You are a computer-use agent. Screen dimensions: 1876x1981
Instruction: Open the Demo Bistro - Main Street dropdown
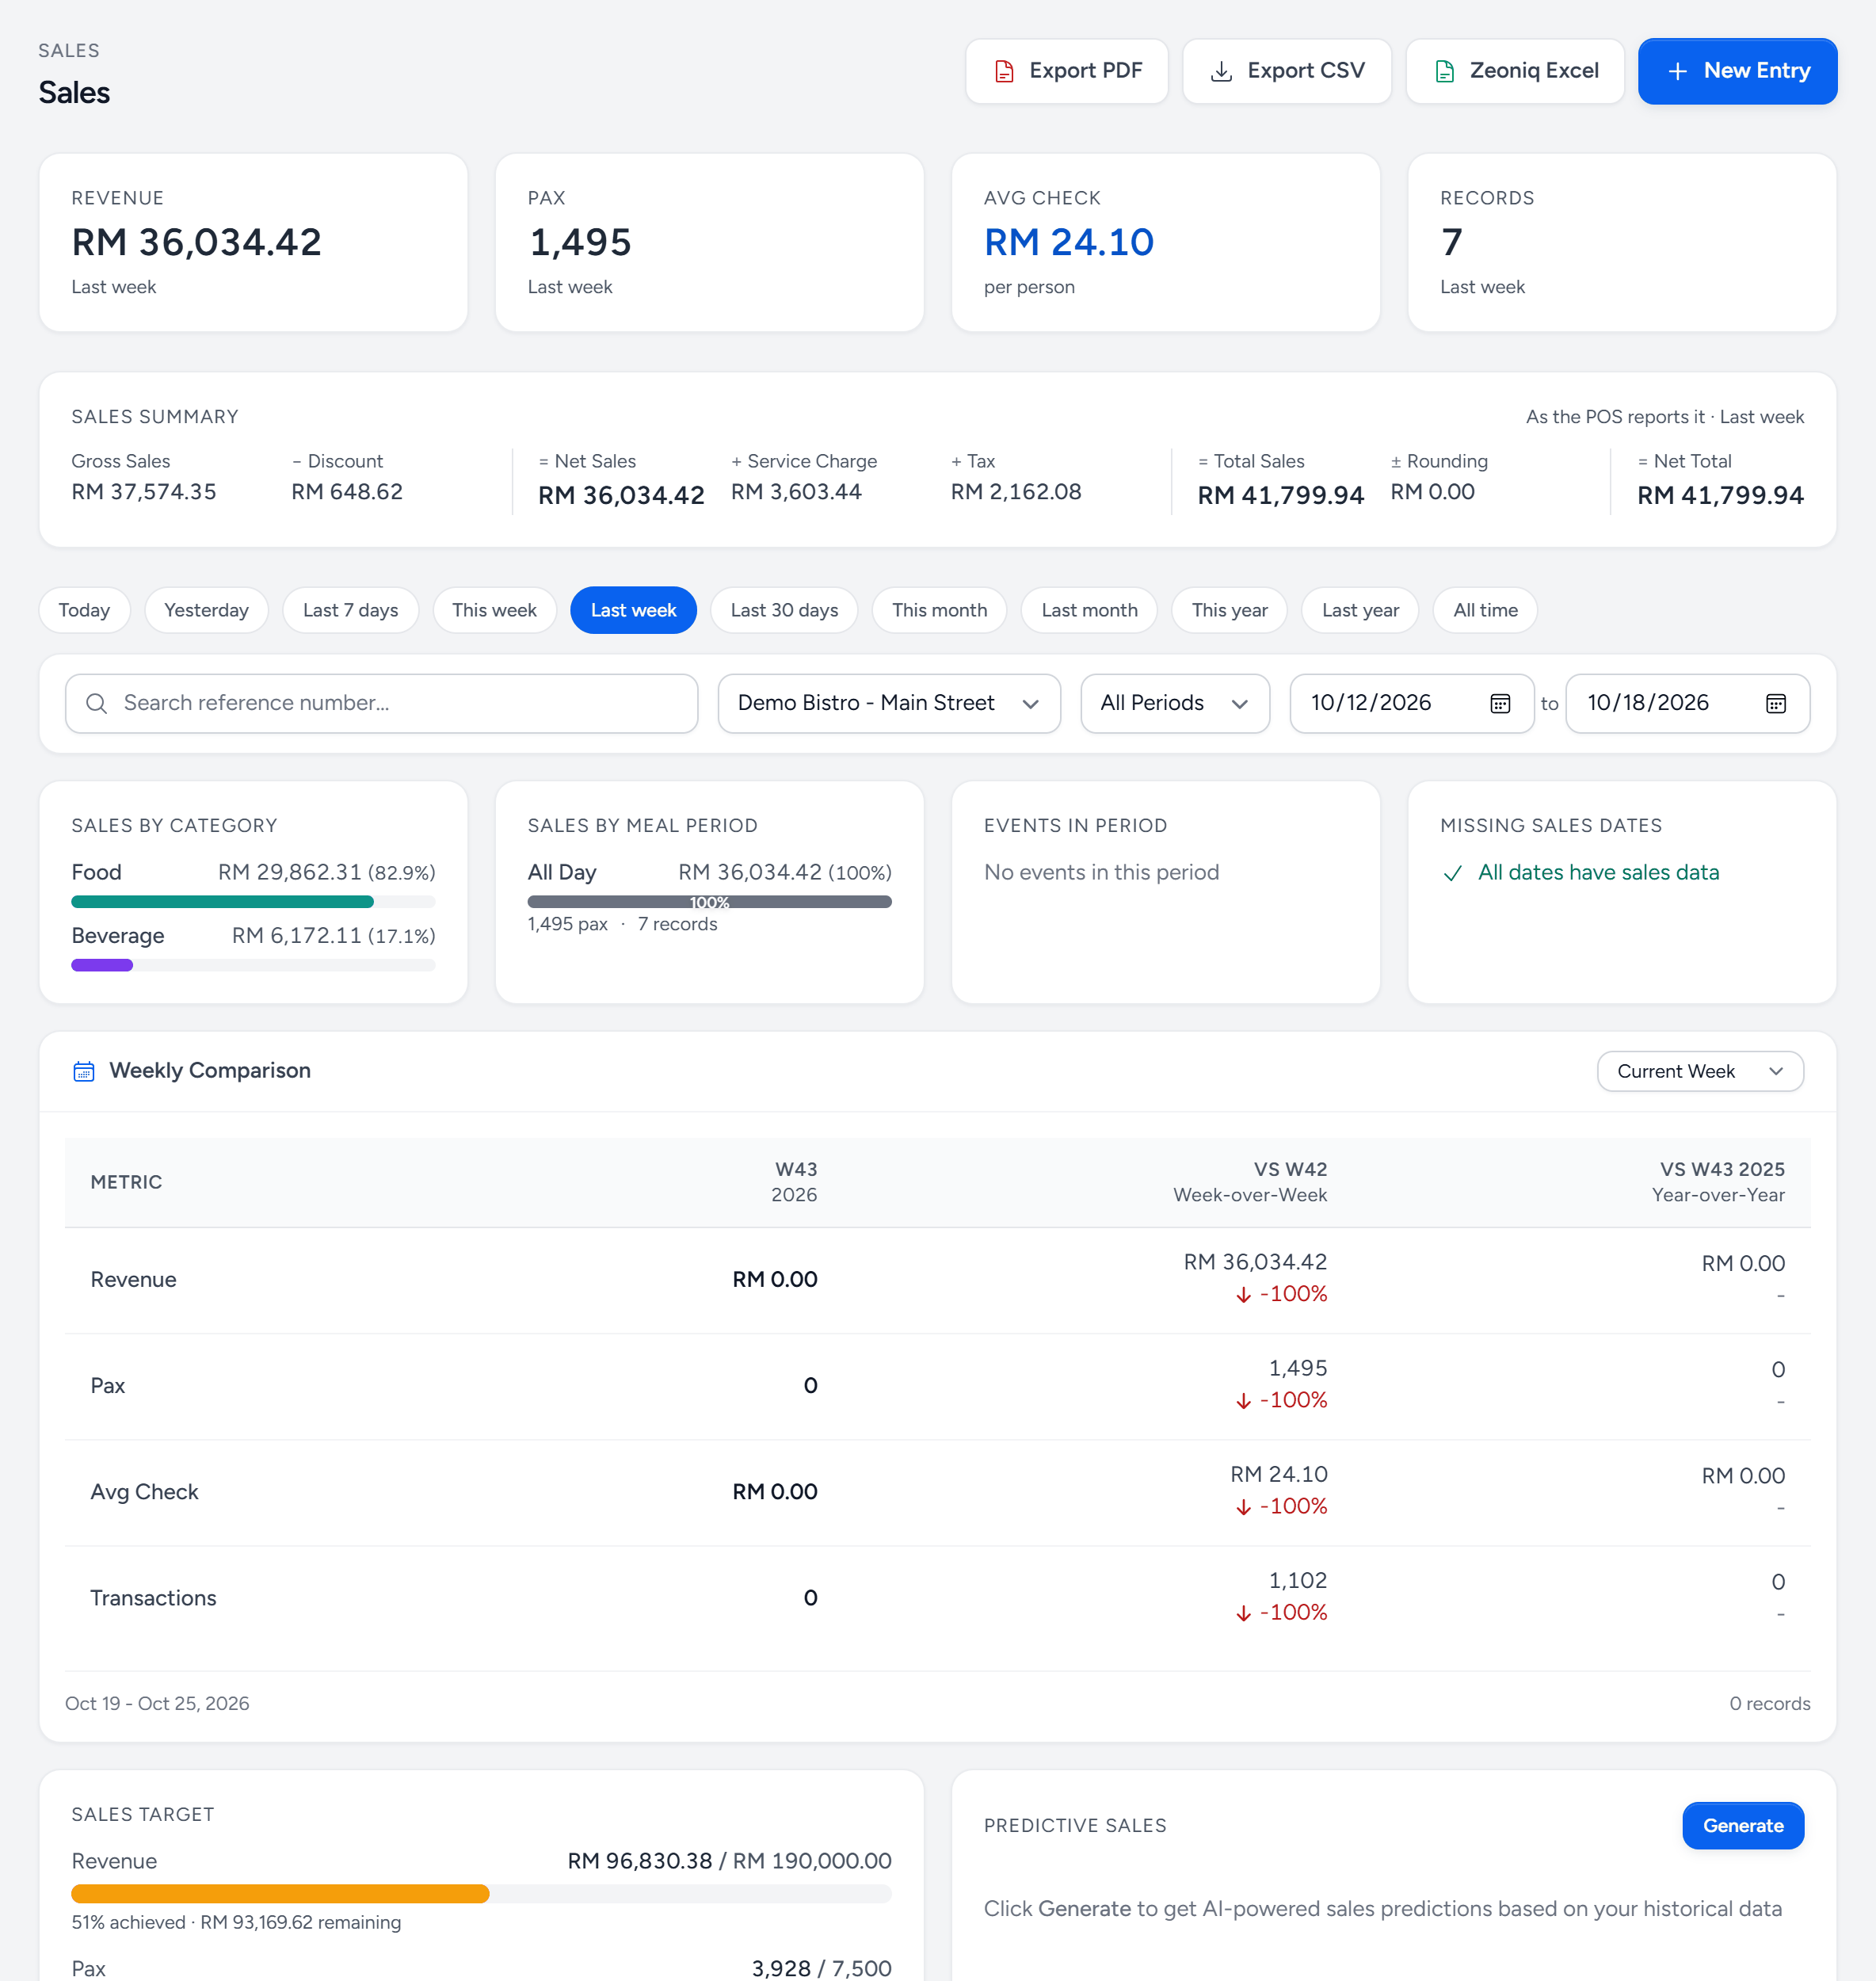889,704
